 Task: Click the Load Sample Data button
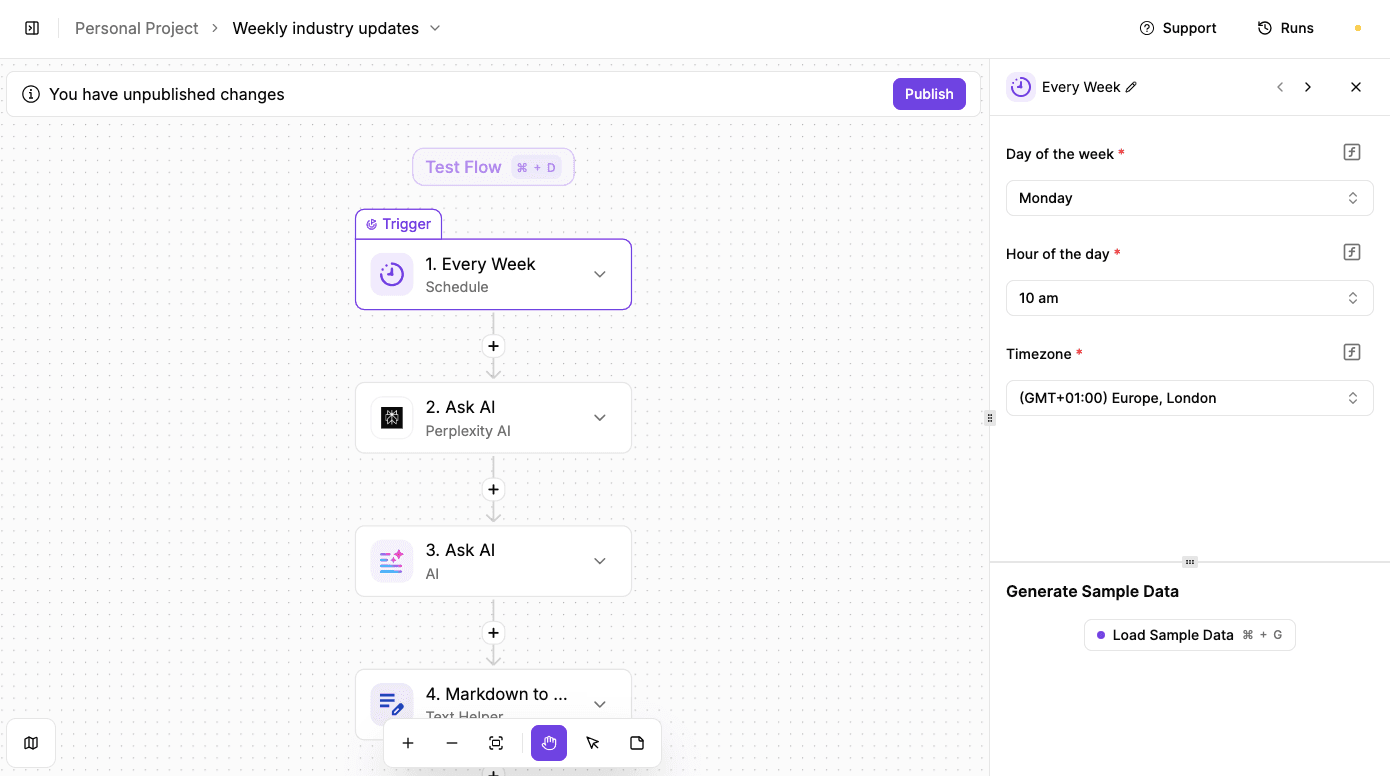(1189, 634)
